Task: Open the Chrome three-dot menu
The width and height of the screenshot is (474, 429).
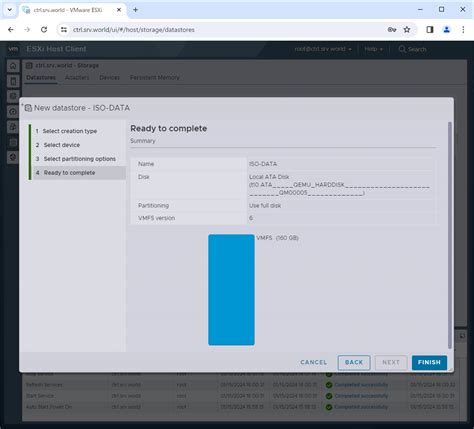Action: (463, 30)
